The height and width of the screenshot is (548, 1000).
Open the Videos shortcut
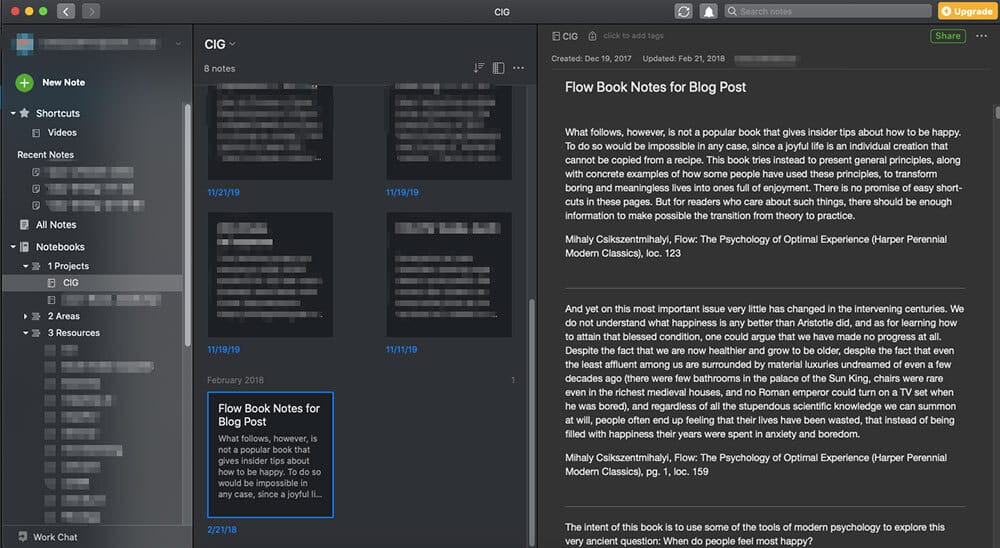click(x=62, y=133)
